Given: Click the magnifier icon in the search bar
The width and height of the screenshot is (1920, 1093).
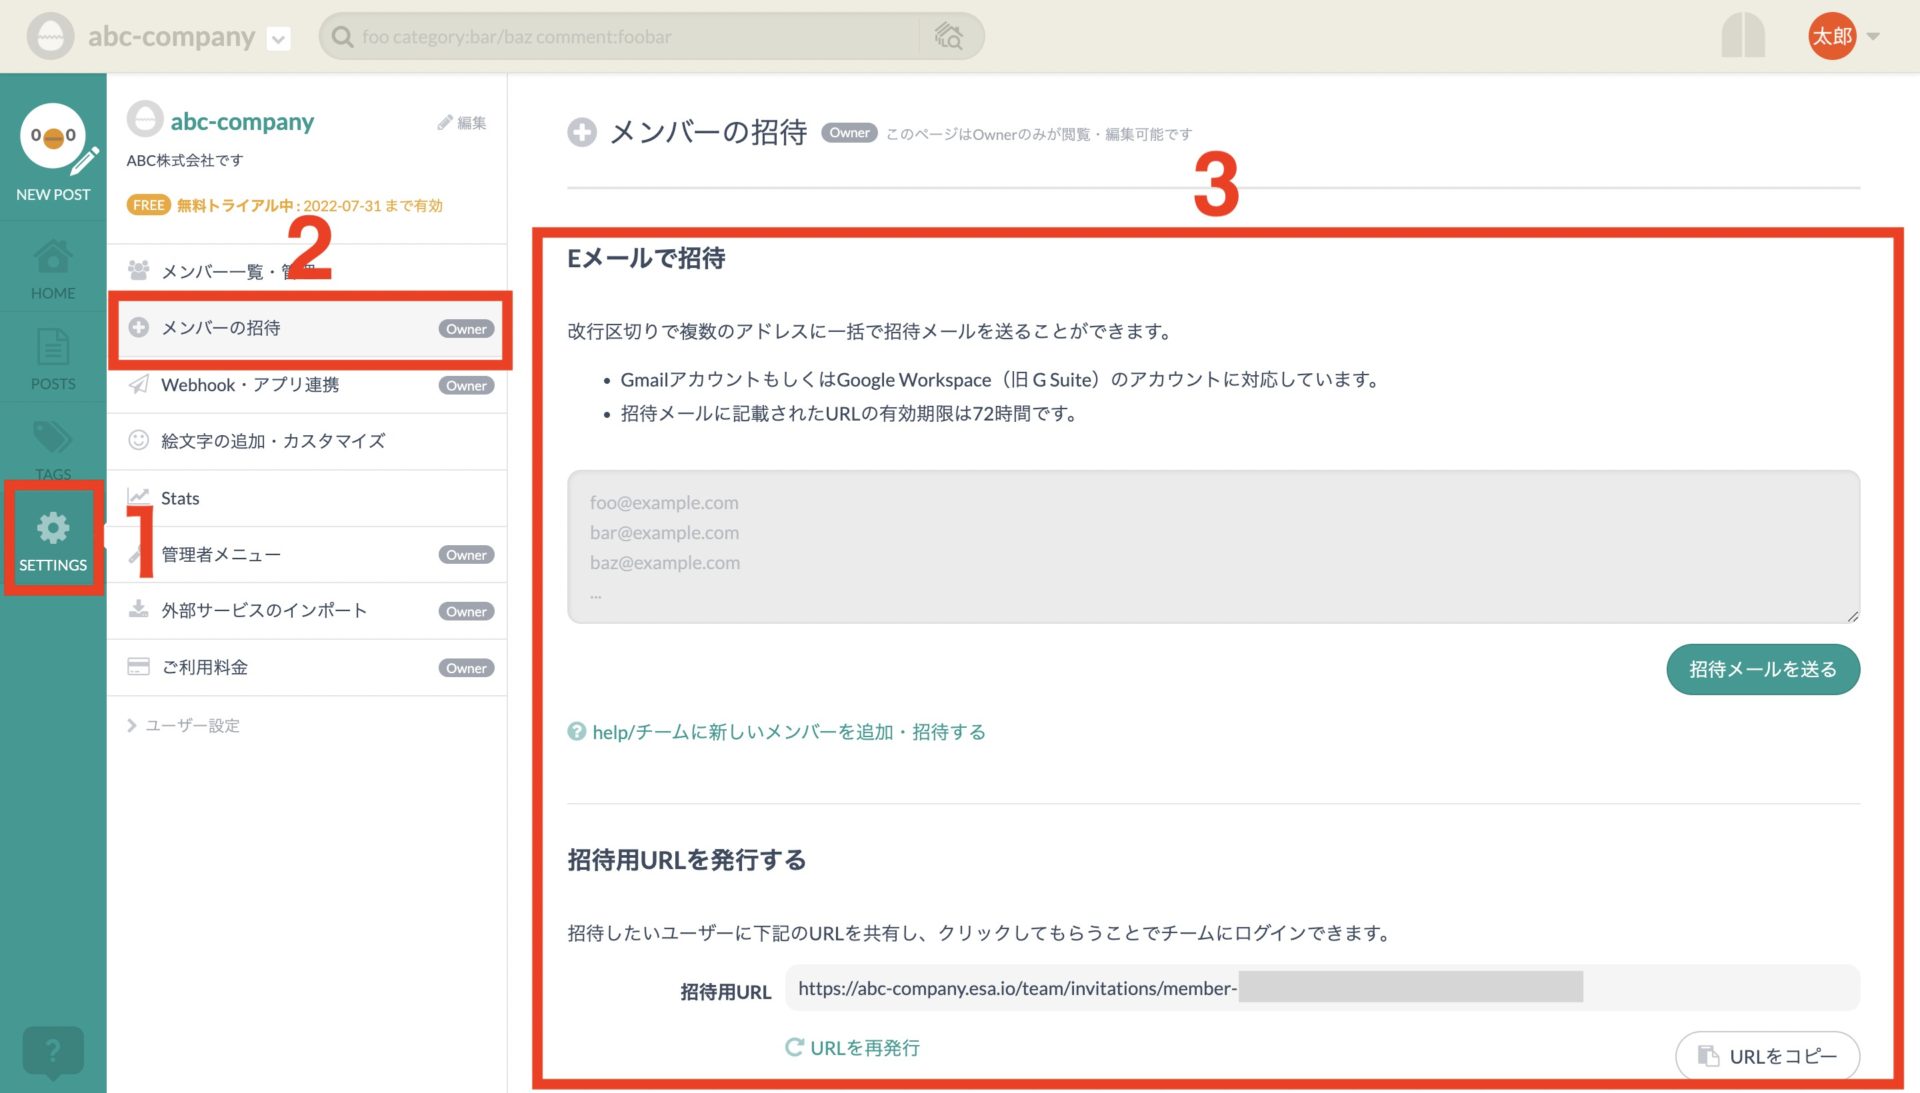Looking at the screenshot, I should pyautogui.click(x=341, y=36).
